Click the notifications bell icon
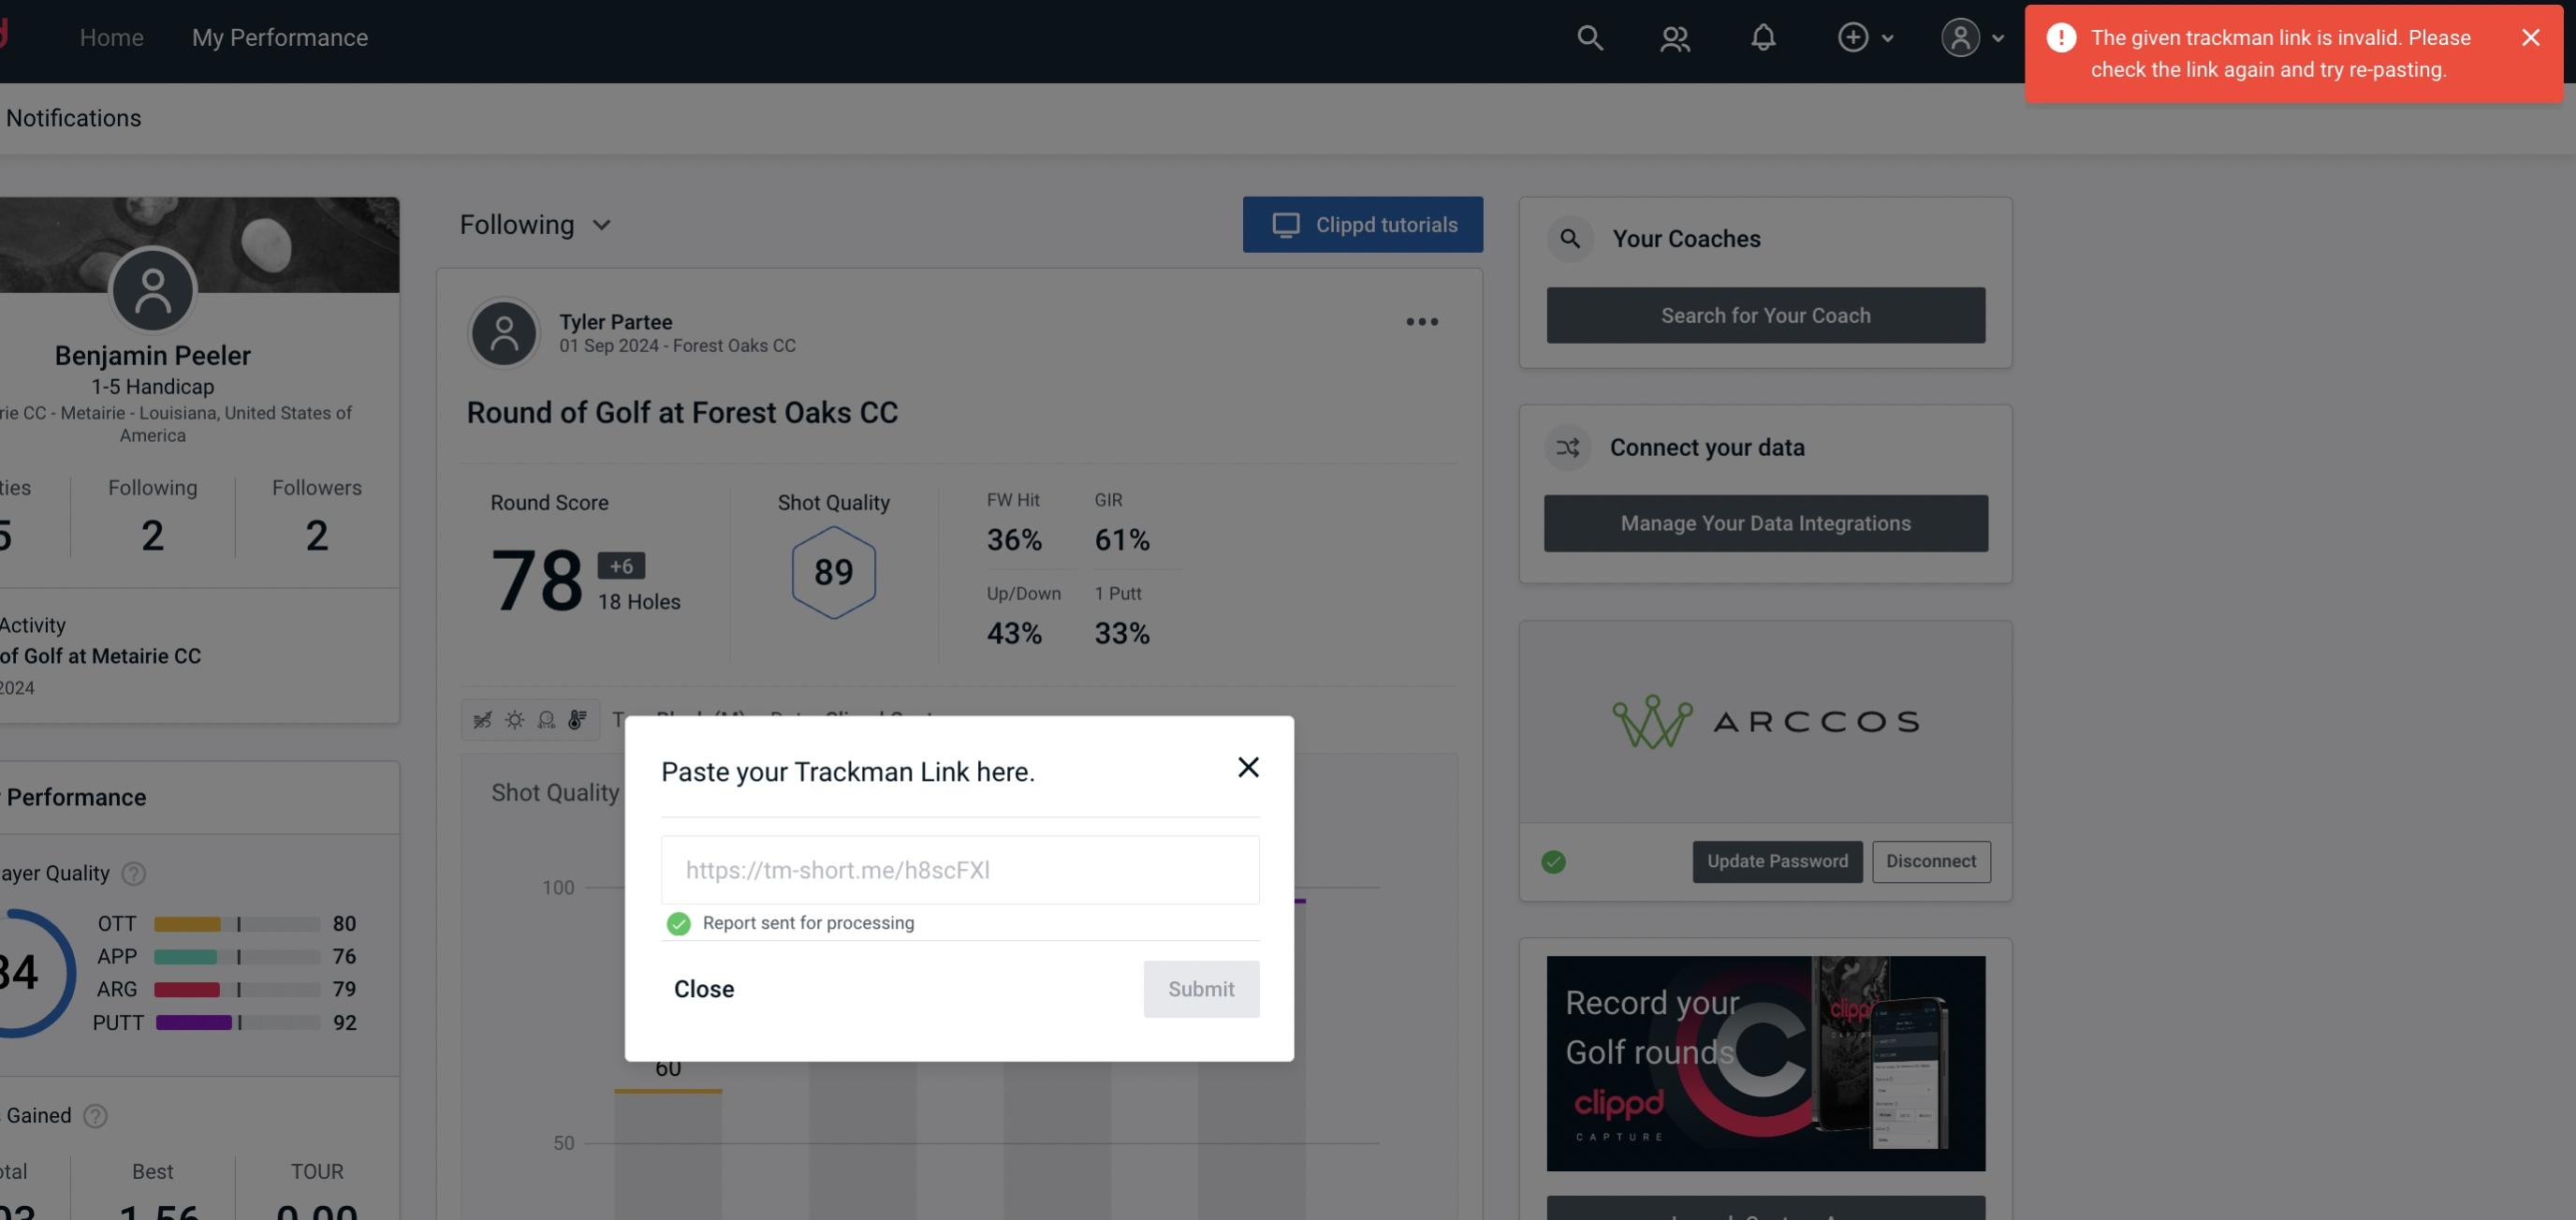 1763,37
